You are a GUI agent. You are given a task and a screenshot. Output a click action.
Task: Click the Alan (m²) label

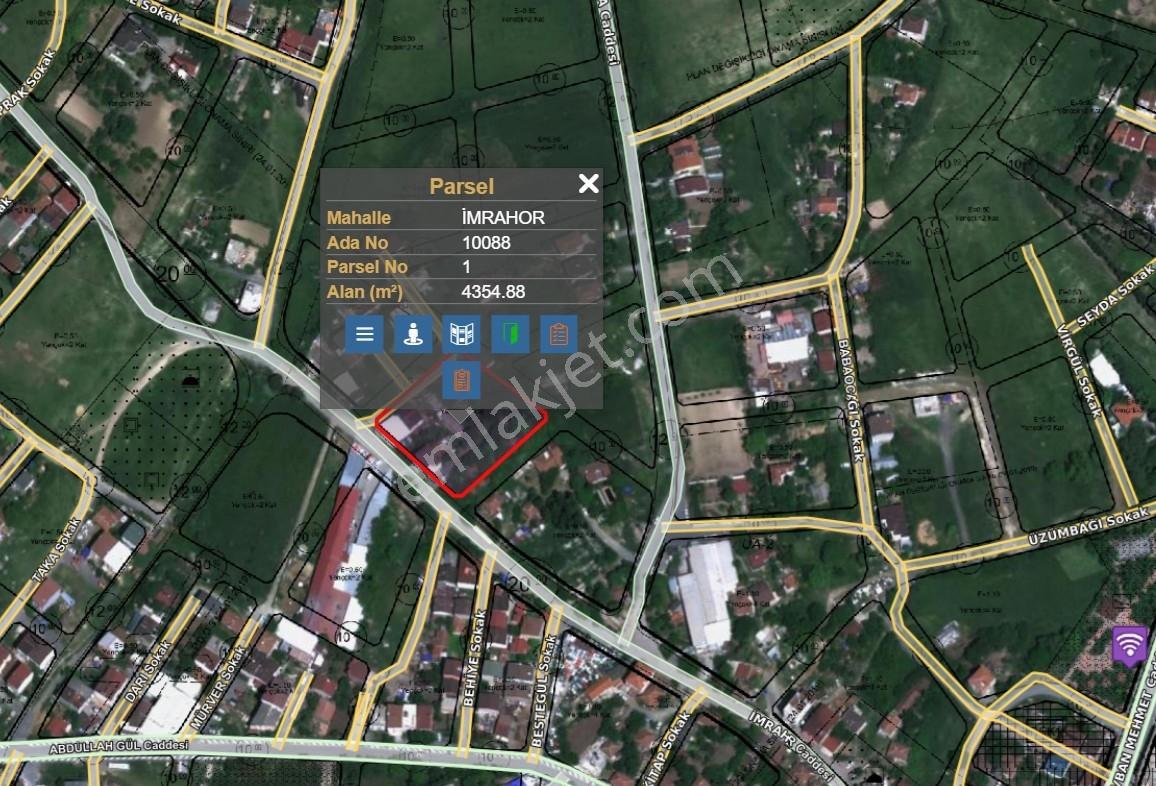pos(365,292)
